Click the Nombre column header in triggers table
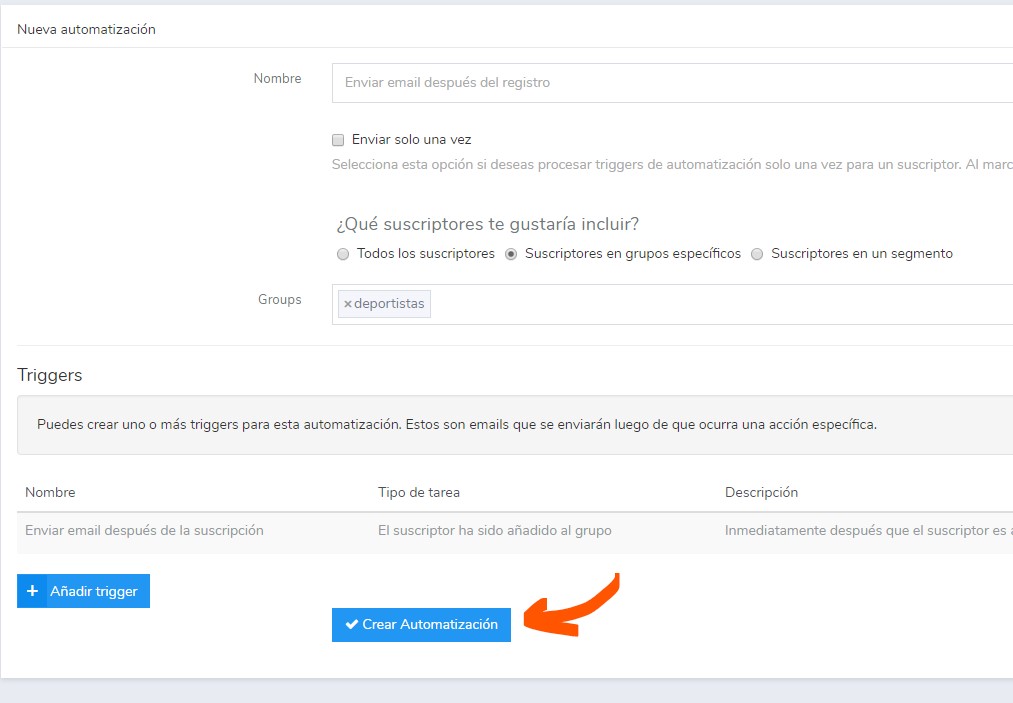Viewport: 1013px width, 703px height. [x=50, y=492]
